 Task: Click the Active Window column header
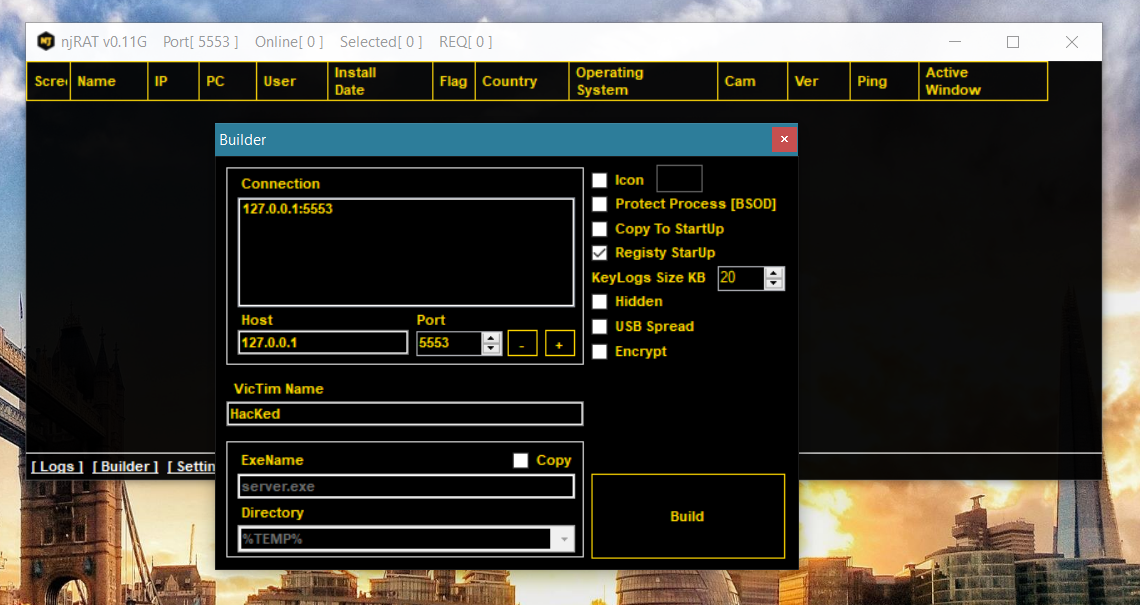pos(982,81)
